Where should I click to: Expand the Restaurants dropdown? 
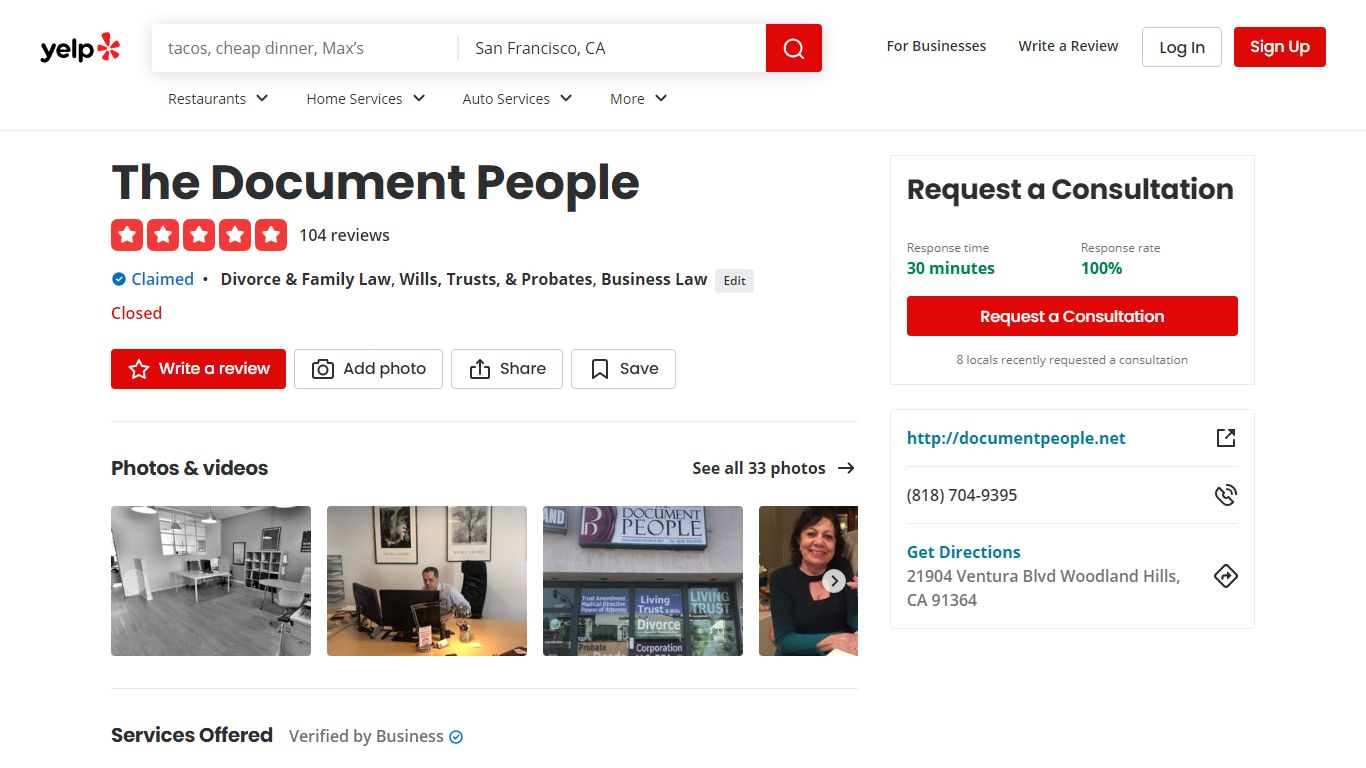(218, 98)
